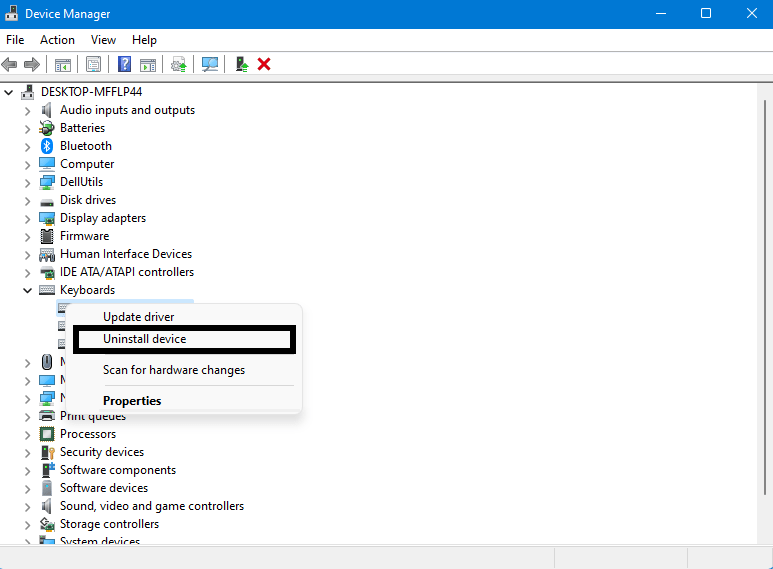
Task: Open Help via the question mark toolbar icon
Action: [124, 64]
